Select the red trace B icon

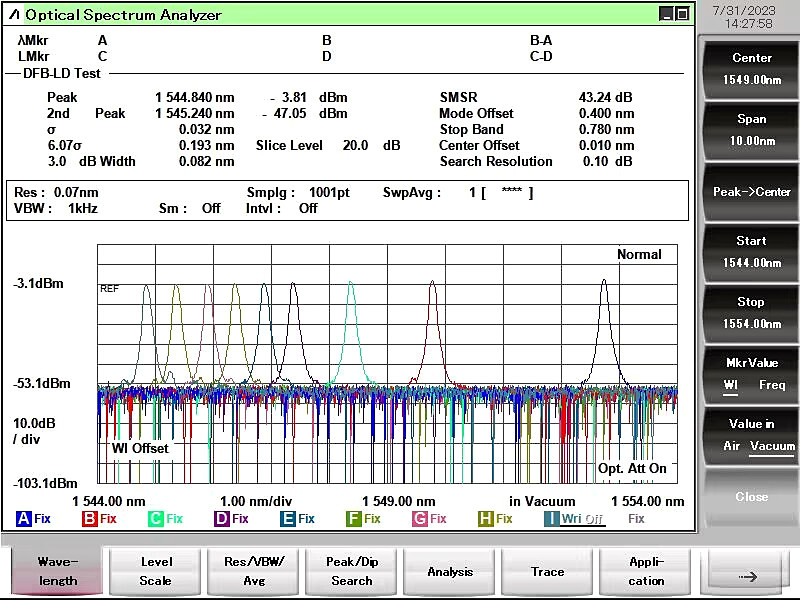(89, 519)
